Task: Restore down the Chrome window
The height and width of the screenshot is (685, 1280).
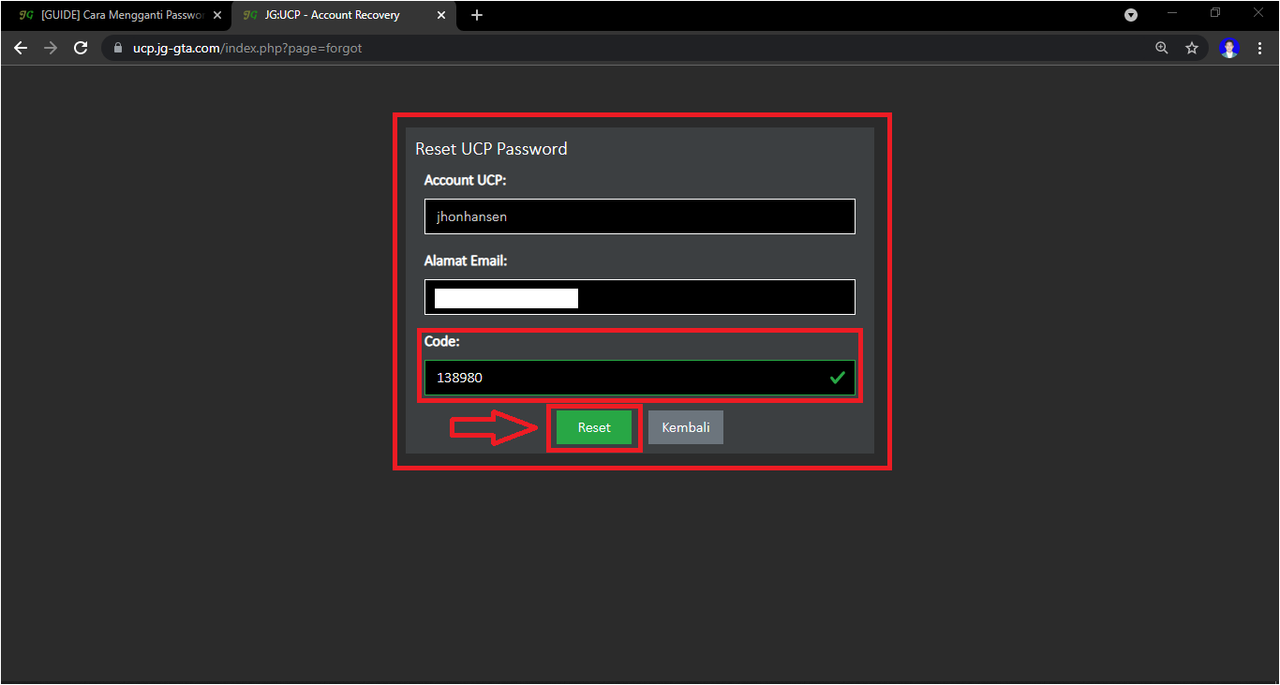Action: coord(1215,13)
